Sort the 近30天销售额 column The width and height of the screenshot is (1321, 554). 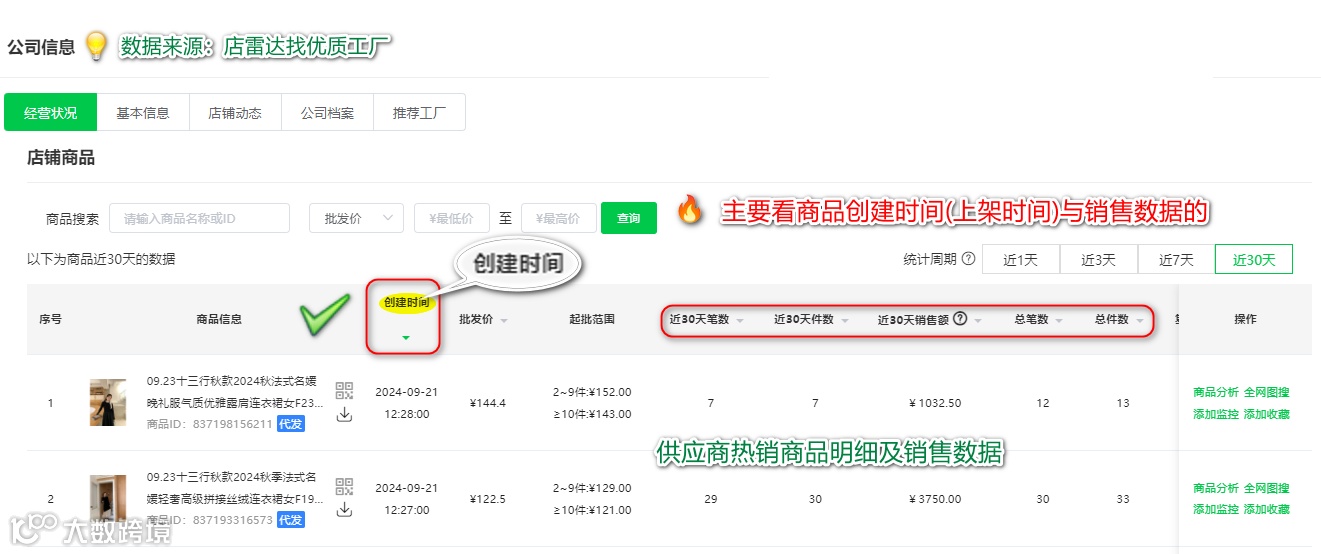978,321
